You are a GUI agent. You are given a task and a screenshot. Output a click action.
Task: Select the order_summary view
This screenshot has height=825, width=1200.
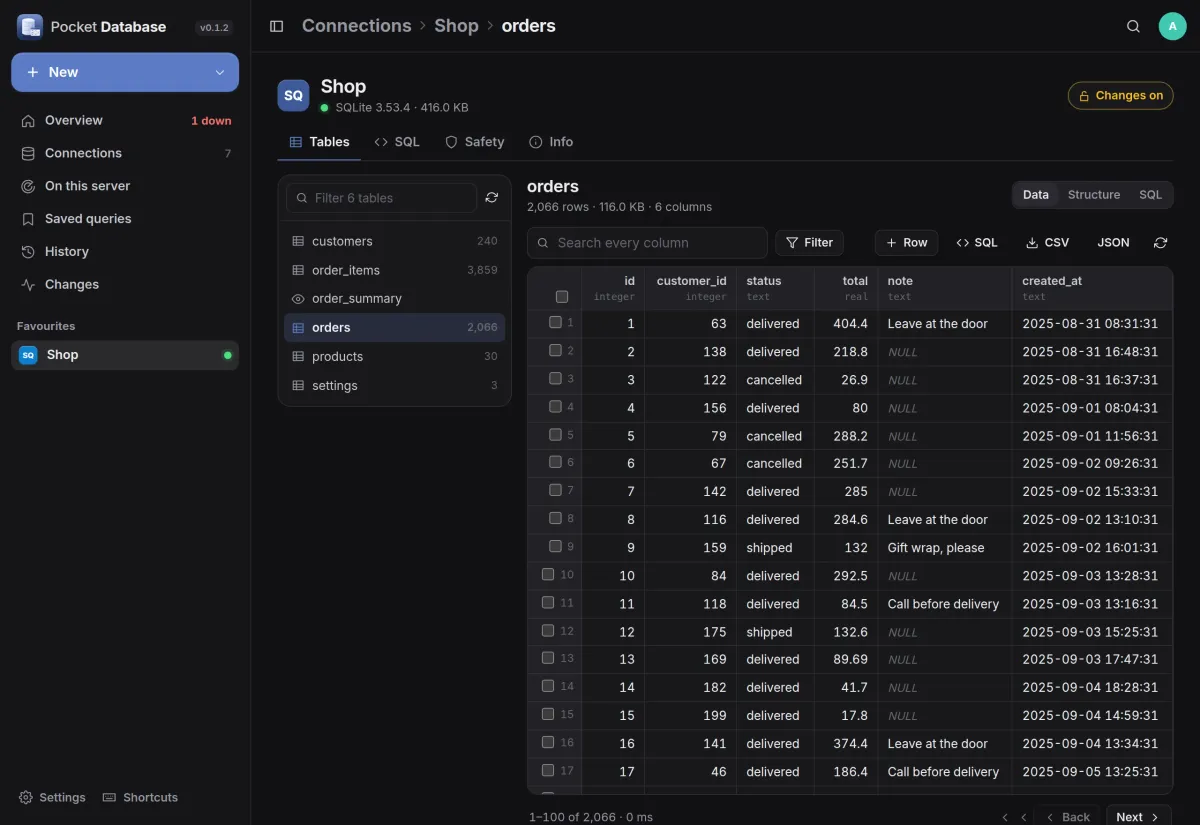coord(394,299)
